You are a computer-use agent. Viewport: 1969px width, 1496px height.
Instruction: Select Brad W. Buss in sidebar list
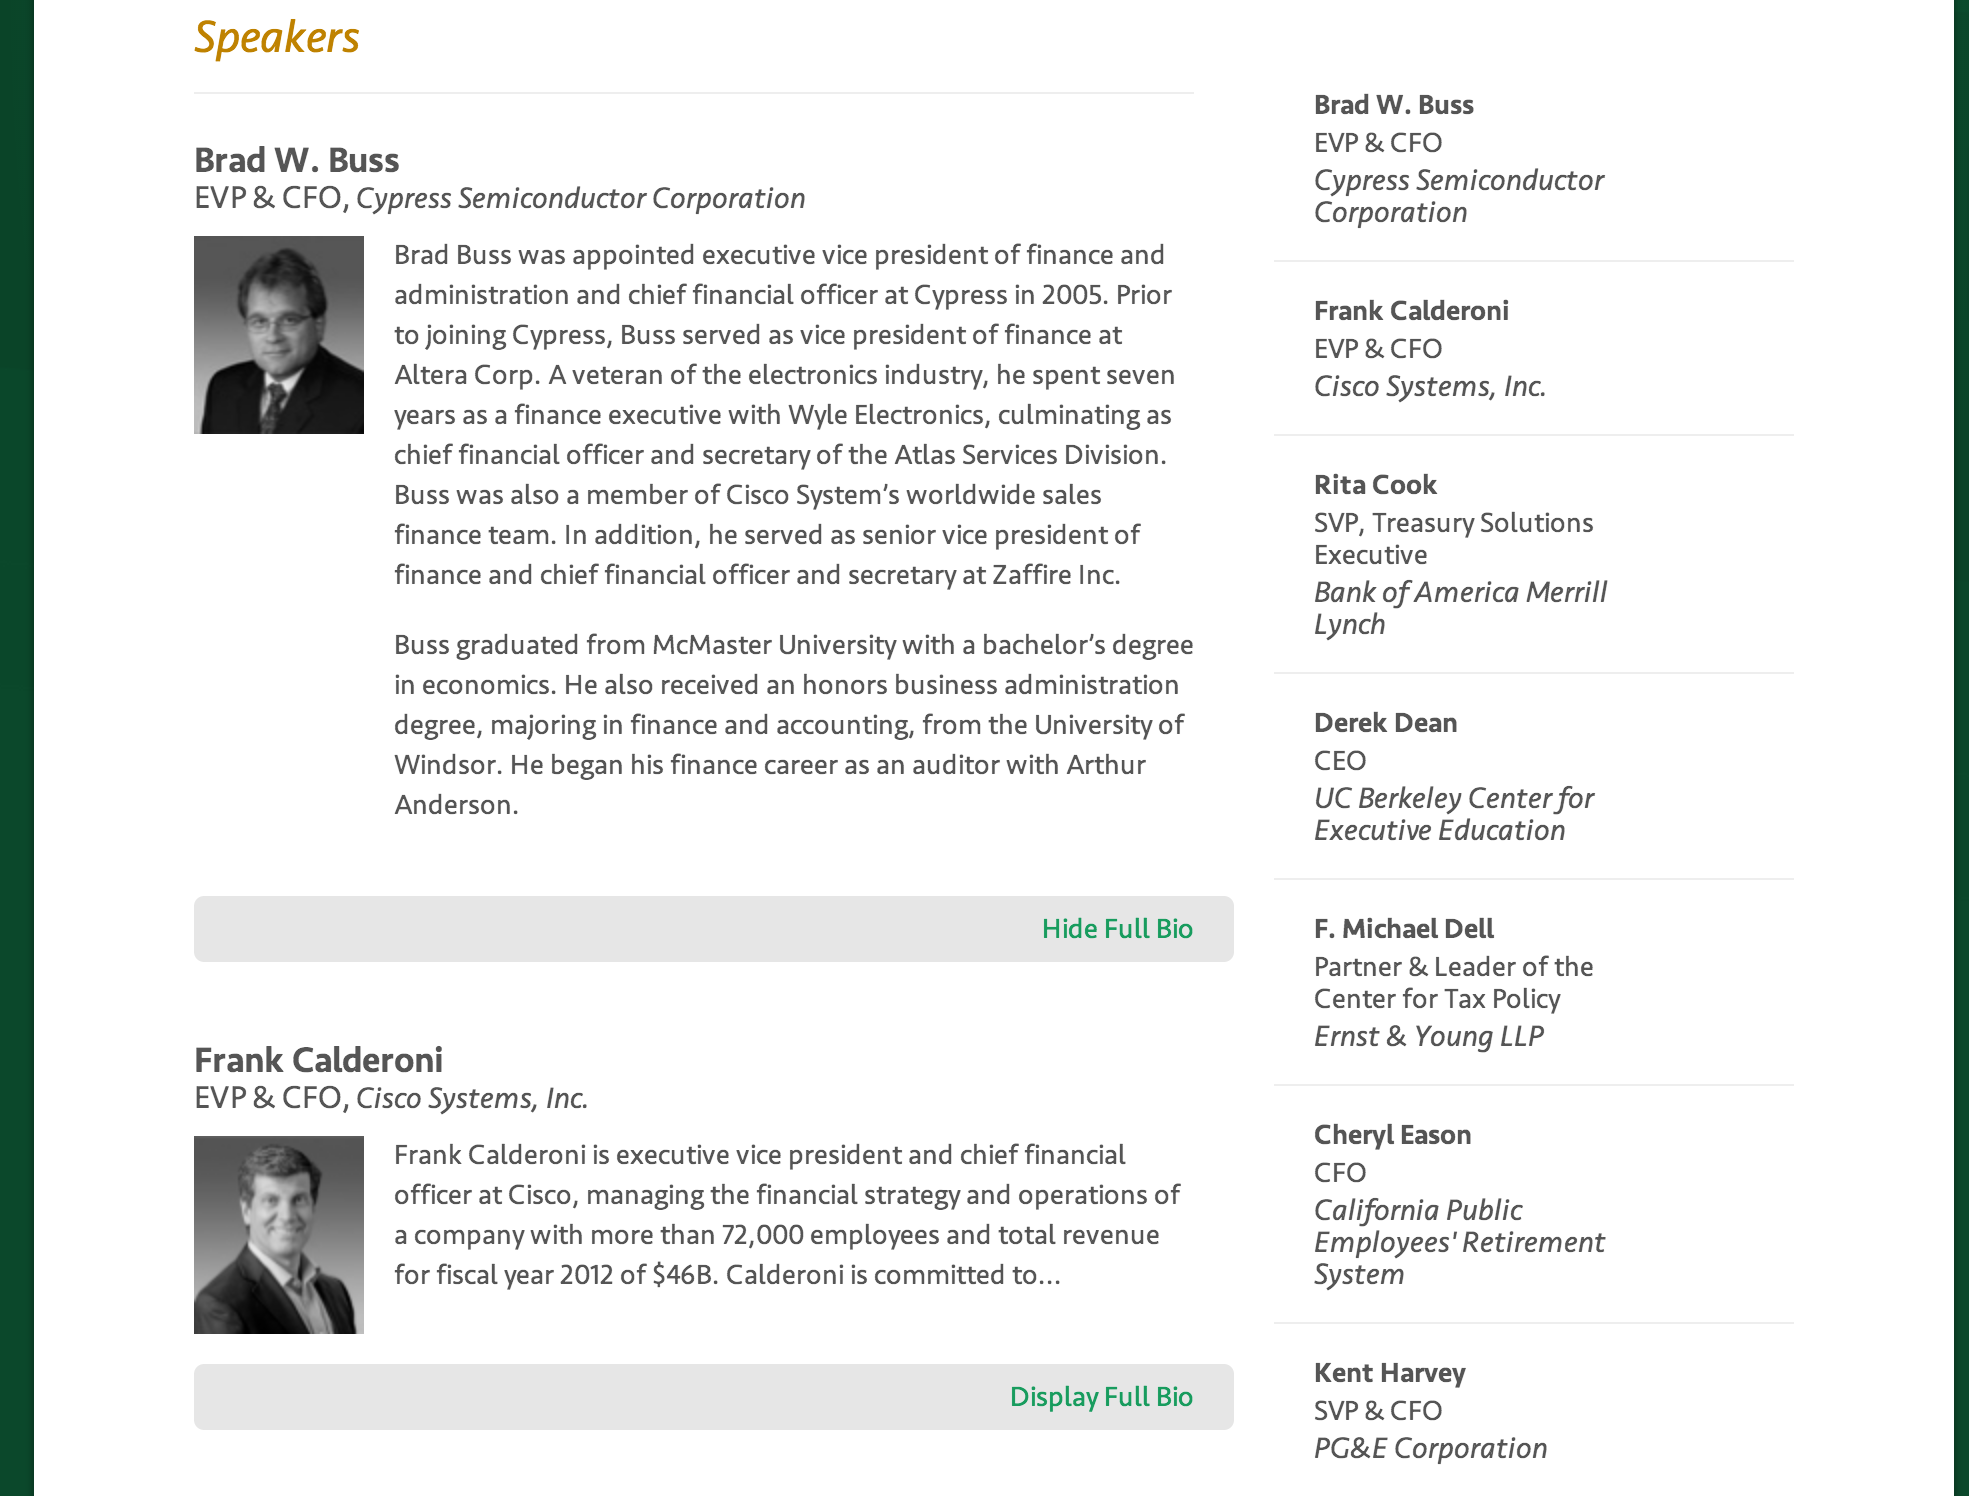pyautogui.click(x=1393, y=105)
